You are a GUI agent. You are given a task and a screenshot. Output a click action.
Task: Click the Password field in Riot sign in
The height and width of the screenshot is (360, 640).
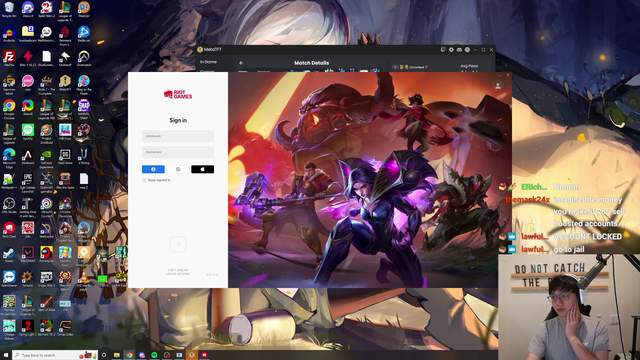pyautogui.click(x=178, y=152)
